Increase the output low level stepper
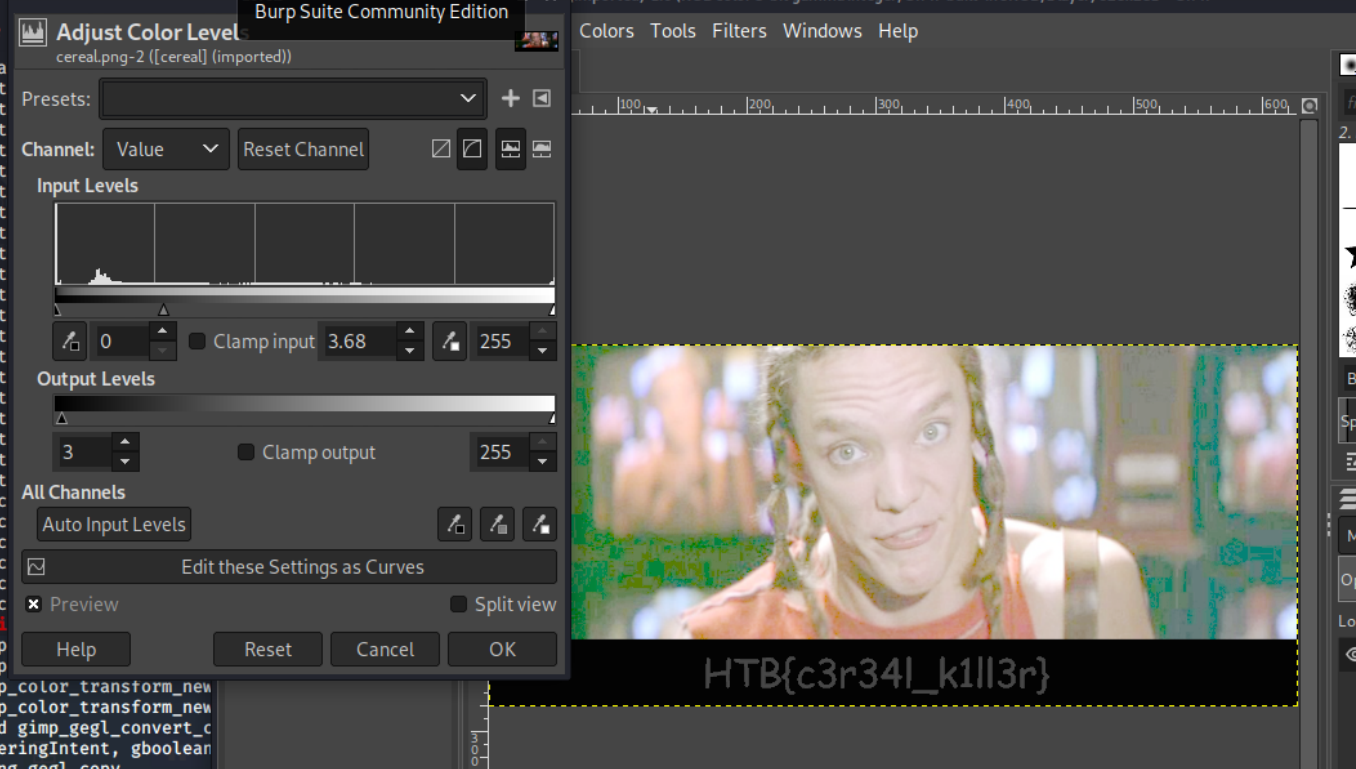1356x769 pixels. coord(125,442)
